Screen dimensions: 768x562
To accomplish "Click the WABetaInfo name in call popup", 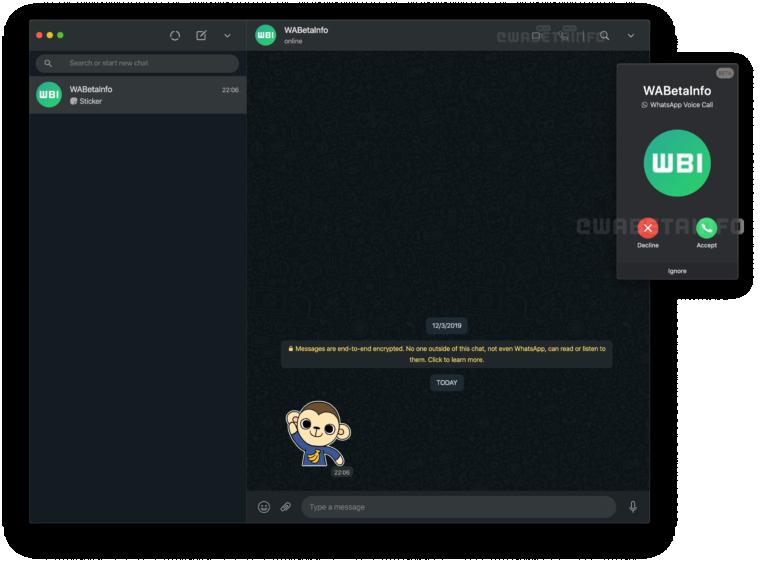I will point(677,91).
